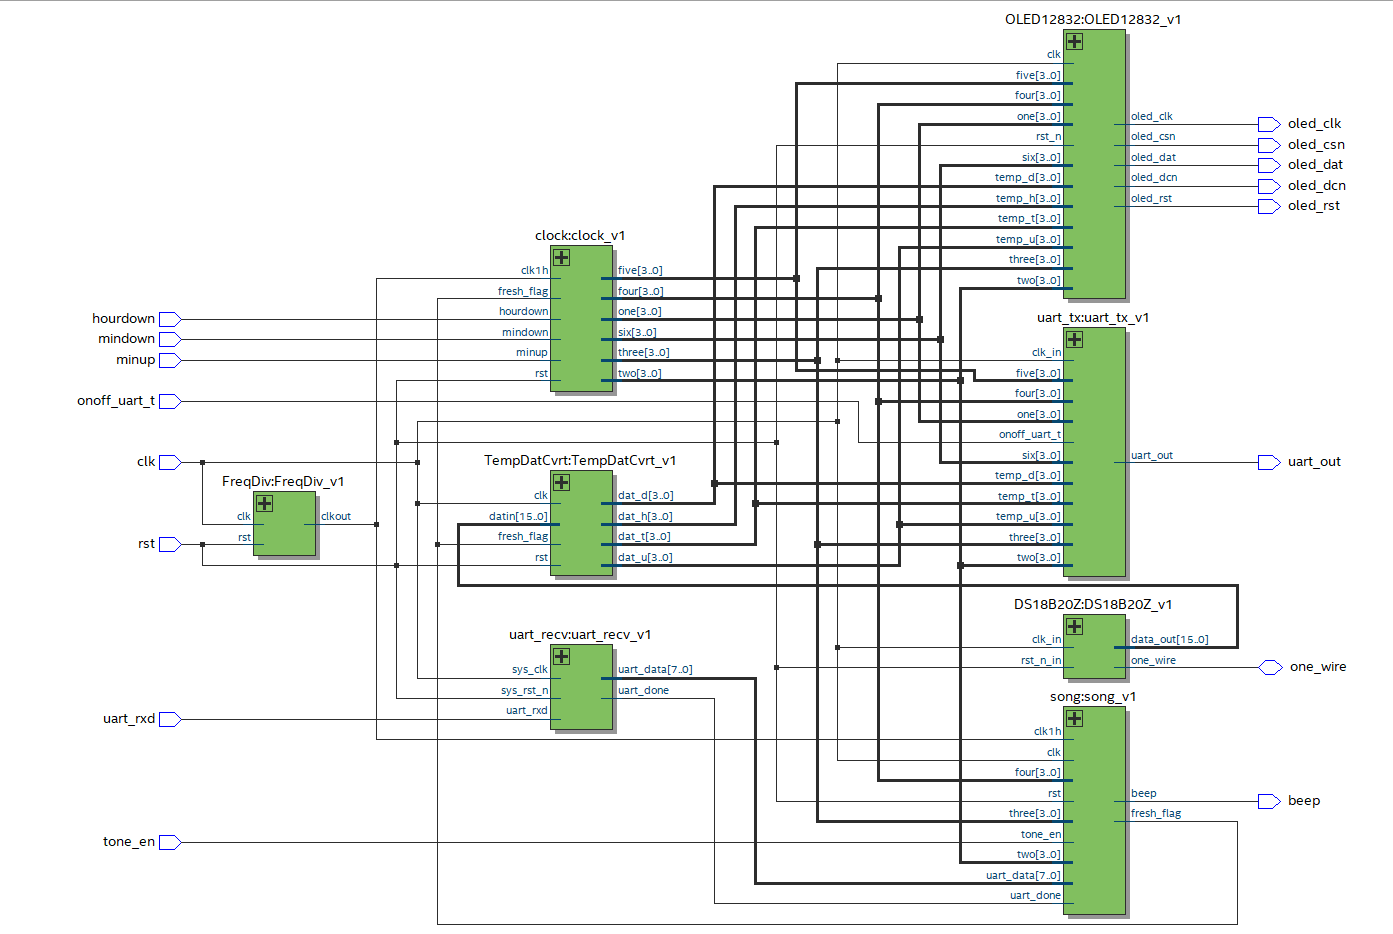Image resolution: width=1393 pixels, height=934 pixels.
Task: Expand the TempDatCvrt_v1 block plus icon
Action: pos(561,482)
